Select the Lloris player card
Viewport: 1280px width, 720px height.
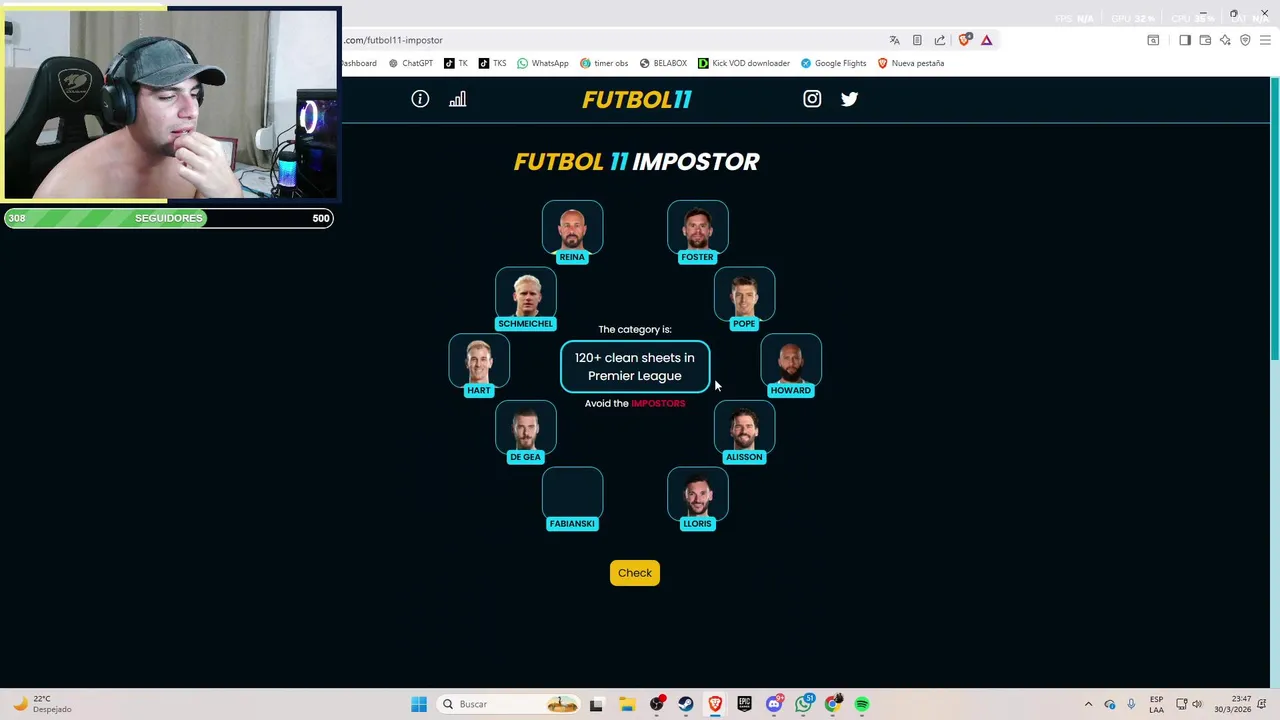[x=697, y=499]
